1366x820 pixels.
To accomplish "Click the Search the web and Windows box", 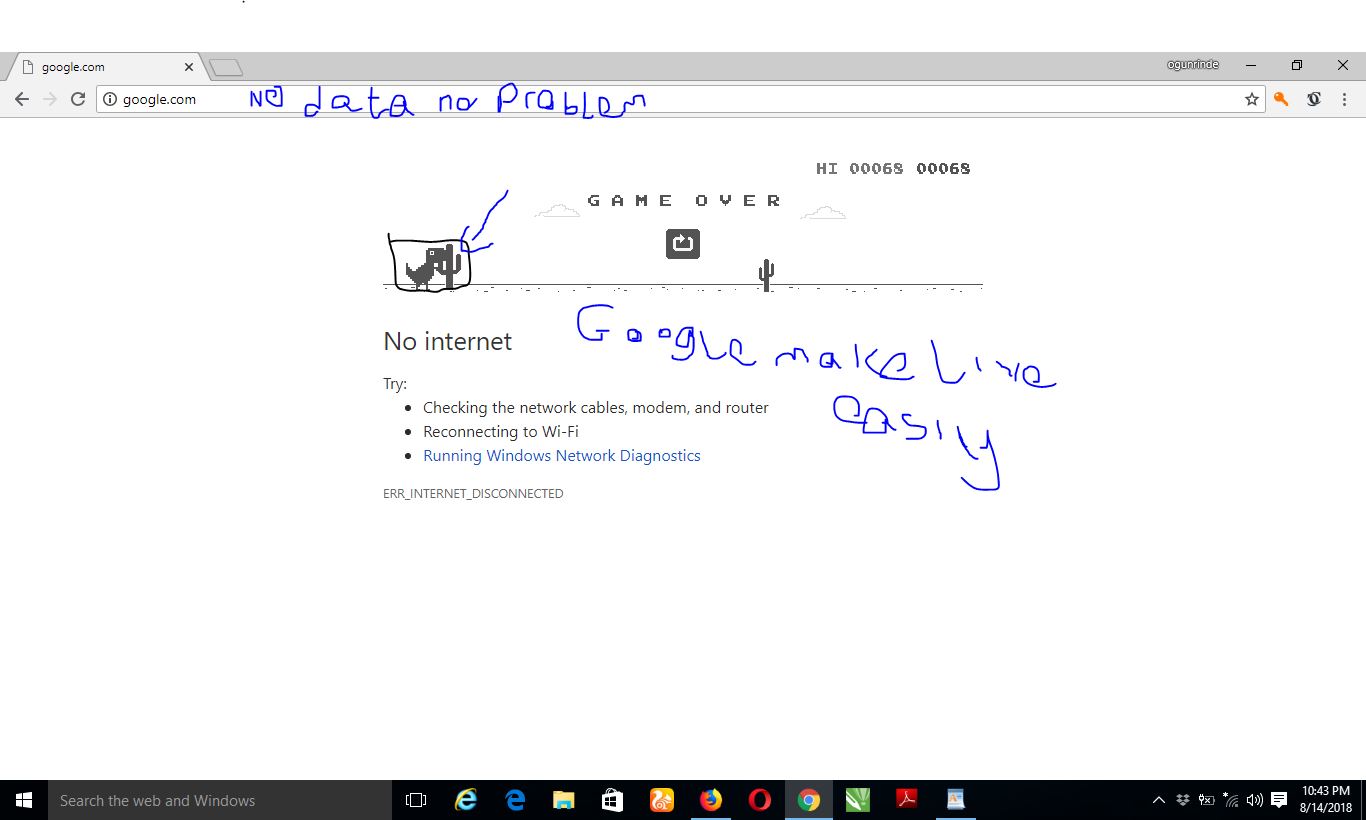I will (x=220, y=800).
